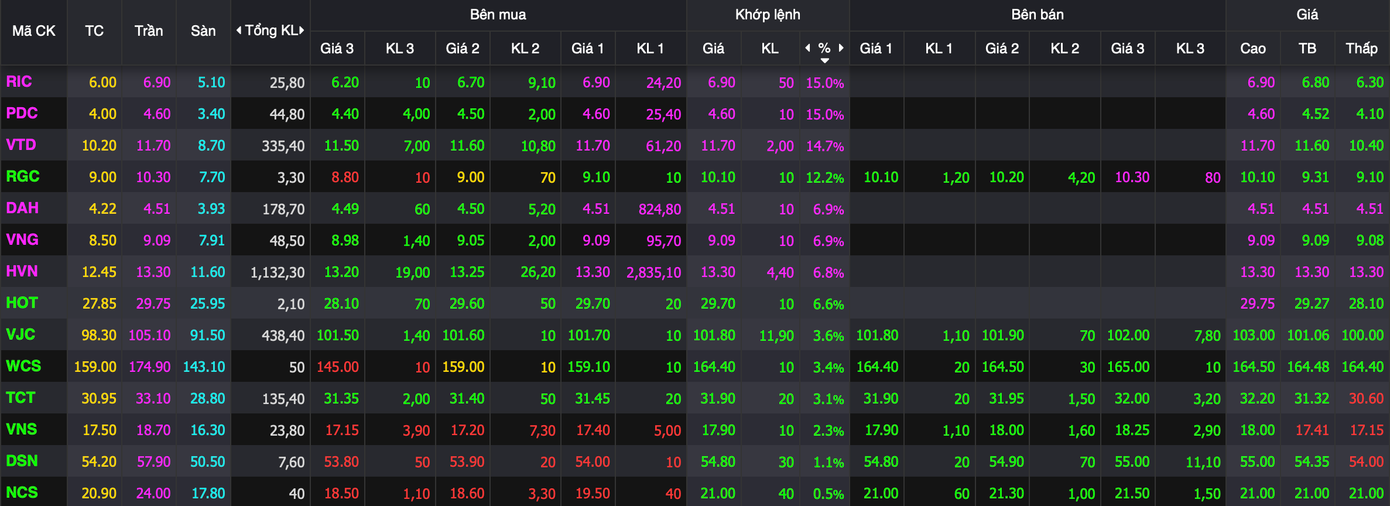Open the HVN stock symbol
This screenshot has width=1390, height=506.
point(22,272)
